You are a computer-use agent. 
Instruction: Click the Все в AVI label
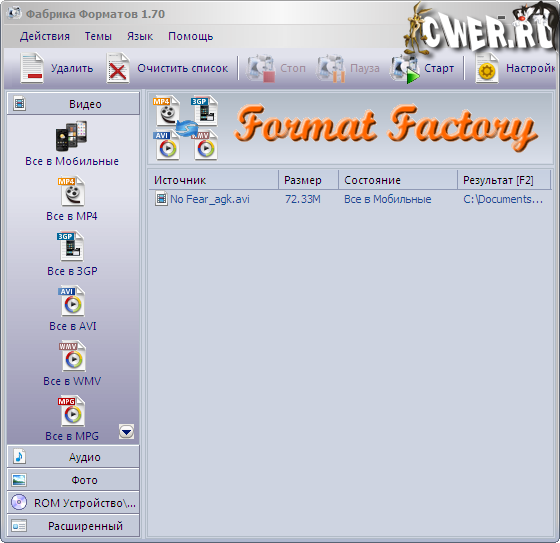73,326
